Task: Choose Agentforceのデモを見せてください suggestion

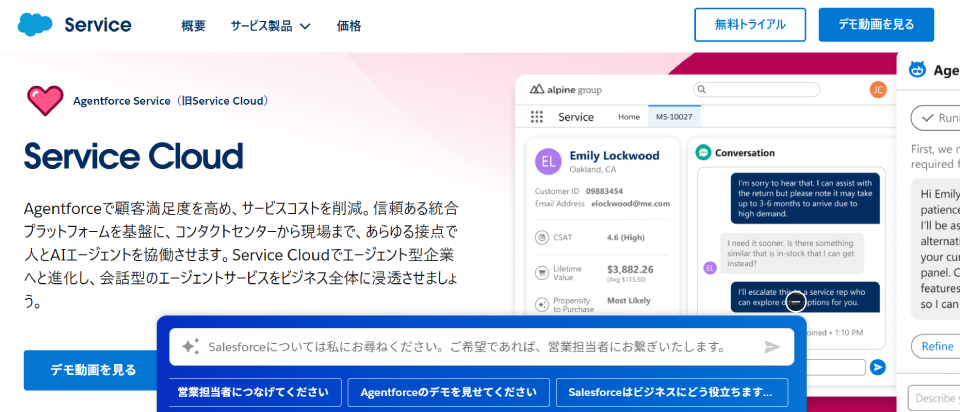Action: tap(448, 392)
